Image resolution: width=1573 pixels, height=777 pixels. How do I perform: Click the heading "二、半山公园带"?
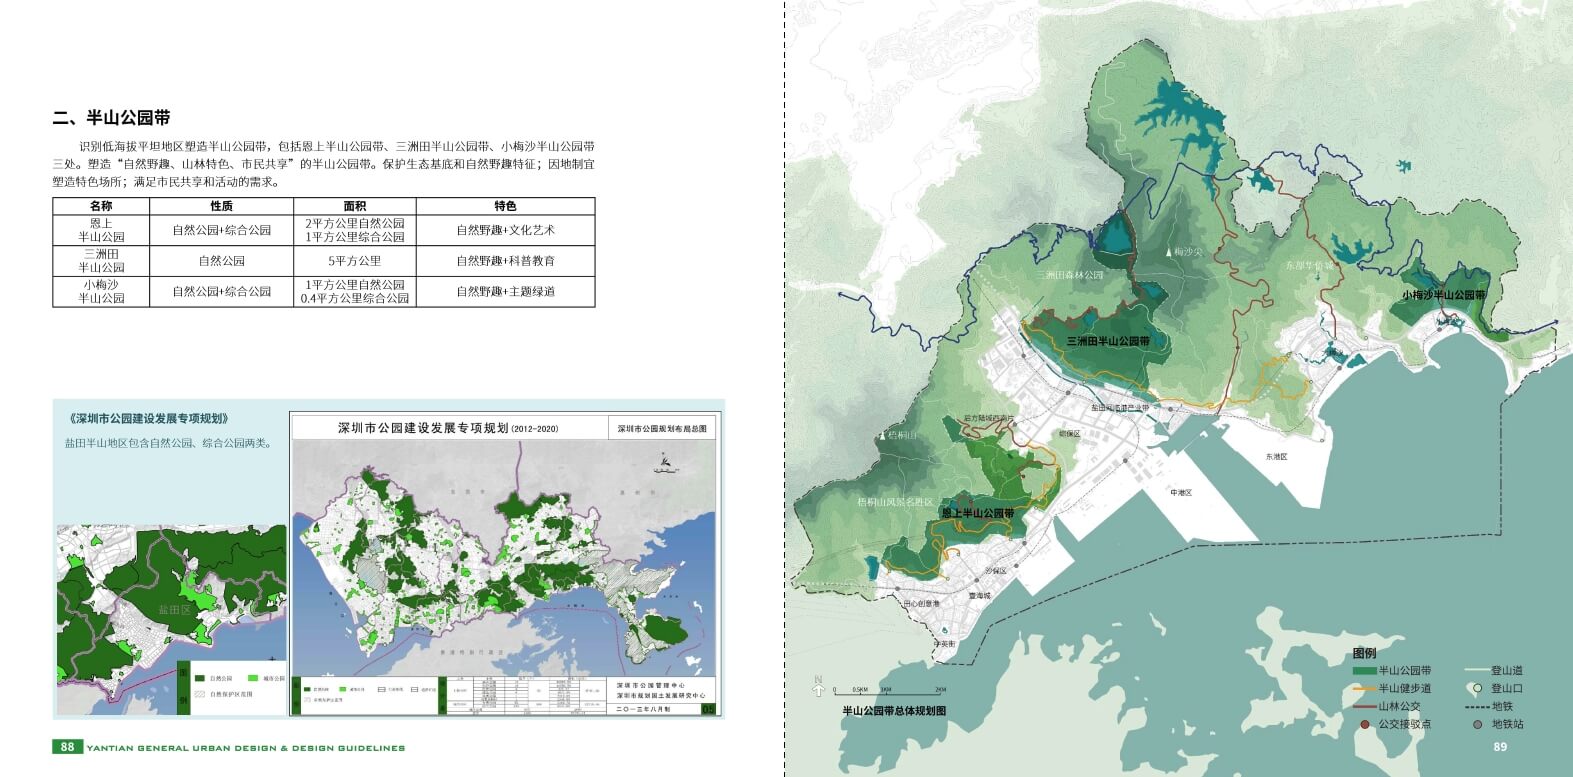111,117
